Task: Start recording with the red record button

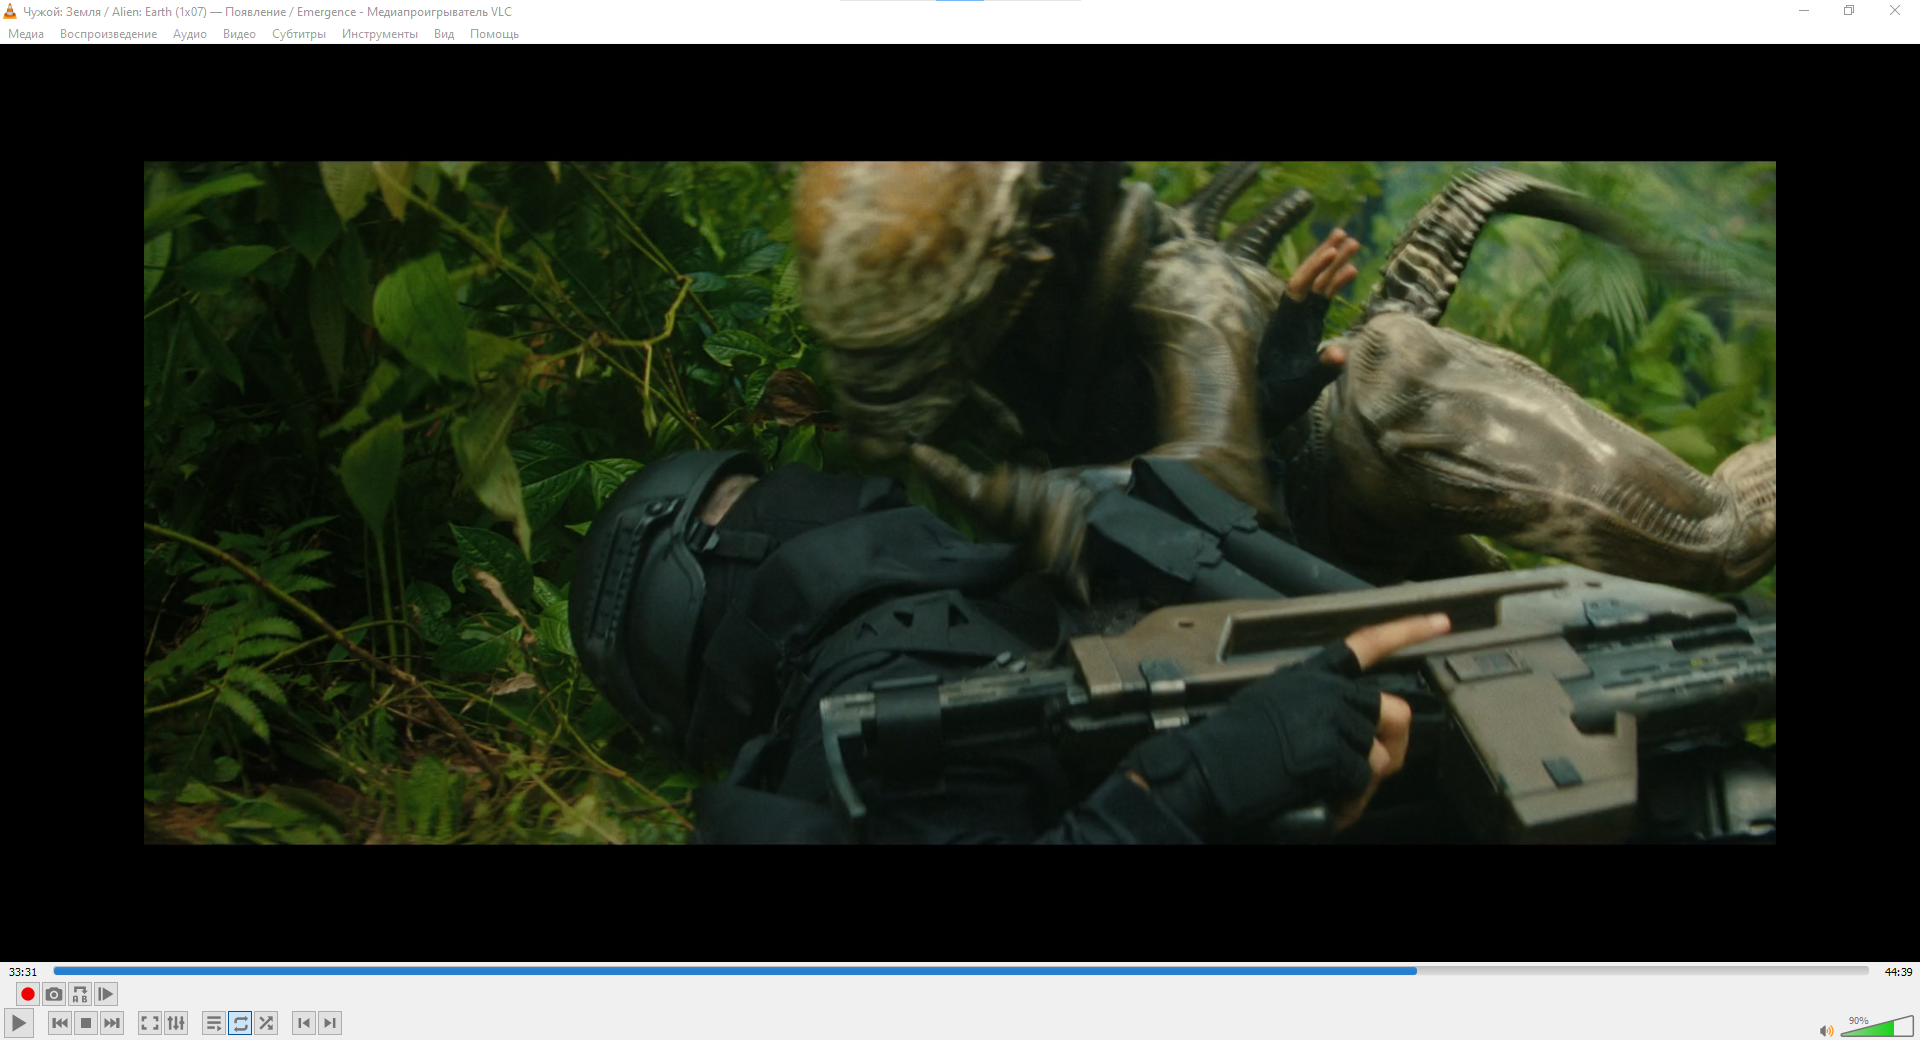Action: click(x=28, y=994)
